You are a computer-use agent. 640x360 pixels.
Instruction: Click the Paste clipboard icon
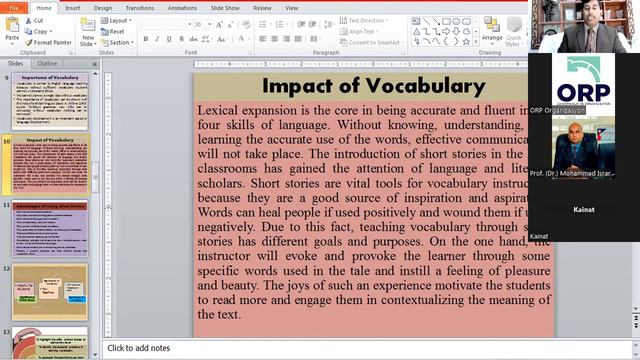coord(12,25)
